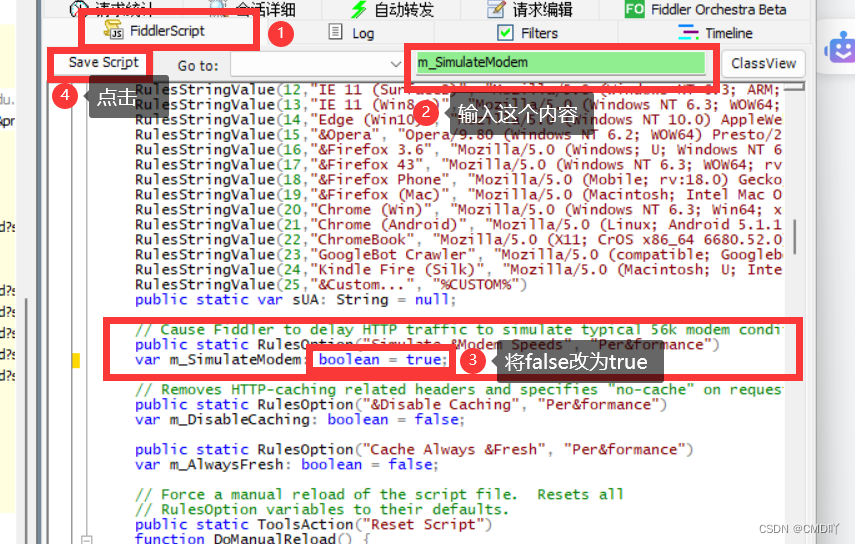Open the Fiddler Orchestra Beta tab
855x544 pixels.
[706, 9]
